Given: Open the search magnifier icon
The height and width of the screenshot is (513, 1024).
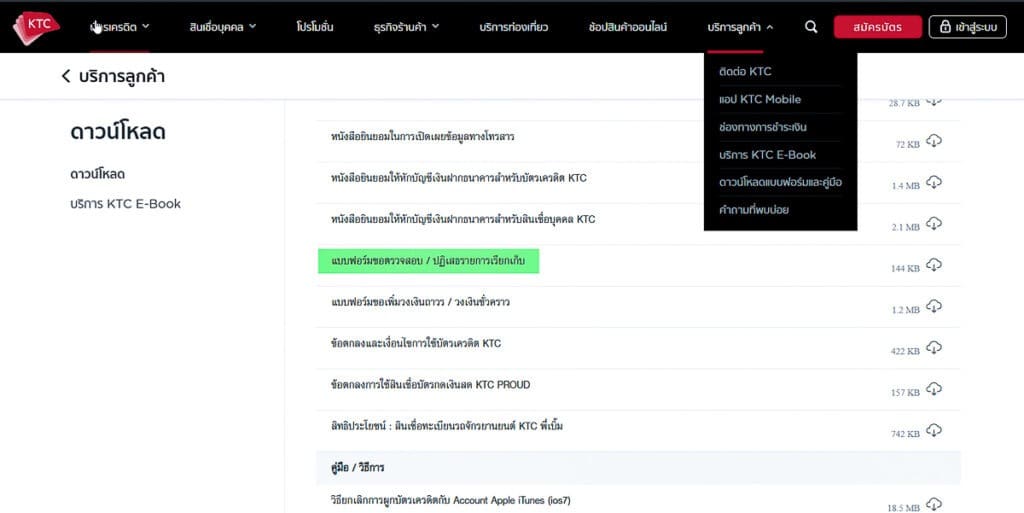Looking at the screenshot, I should [x=811, y=27].
